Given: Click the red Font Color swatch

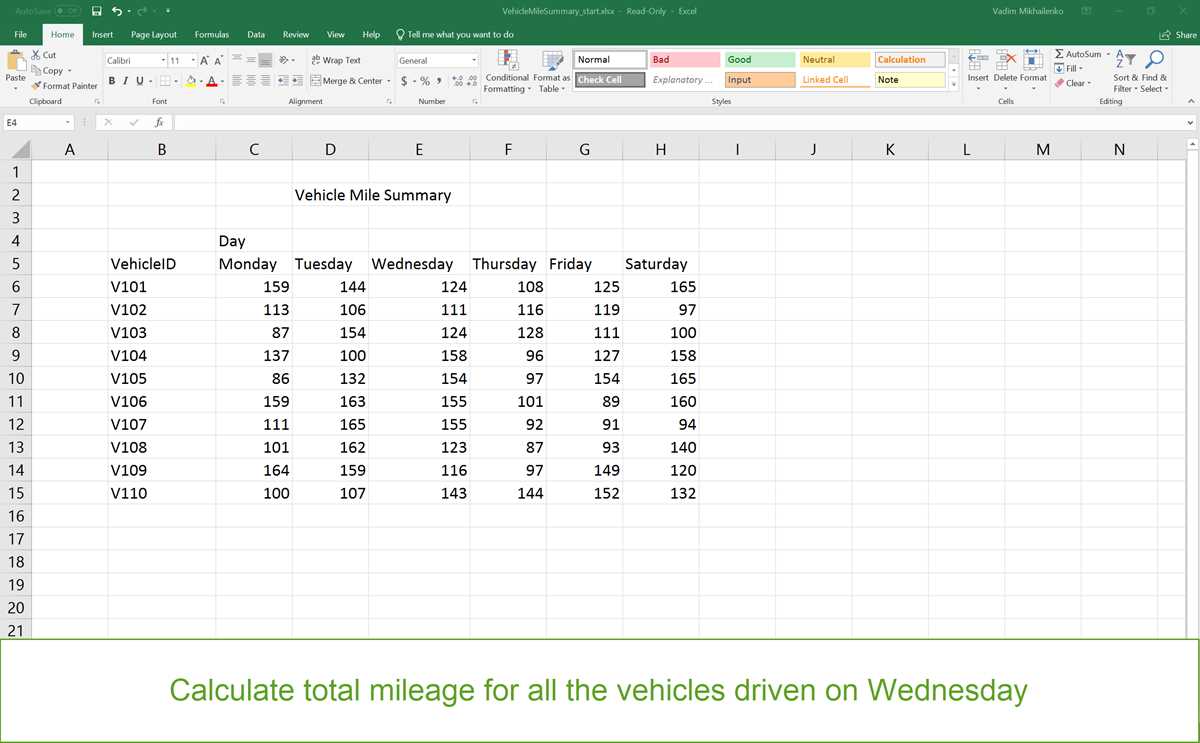Looking at the screenshot, I should 213,81.
